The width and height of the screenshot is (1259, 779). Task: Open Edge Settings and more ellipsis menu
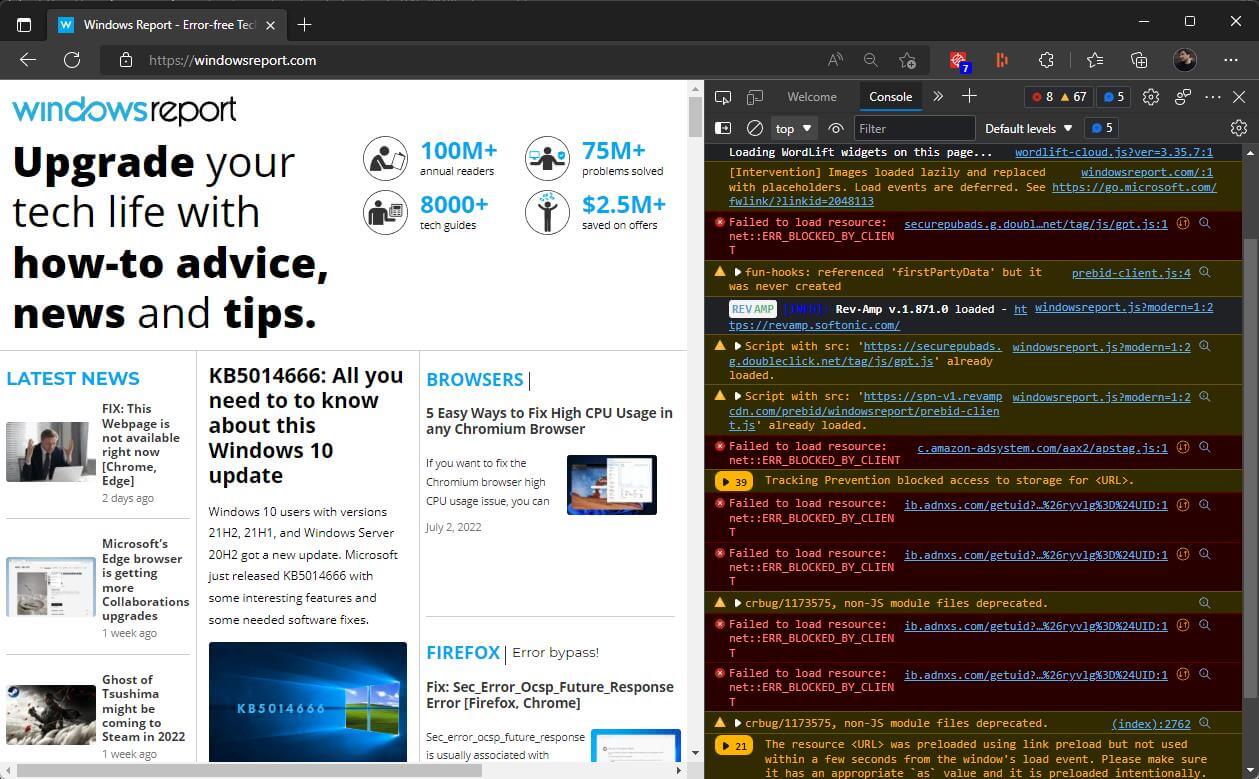(x=1231, y=60)
